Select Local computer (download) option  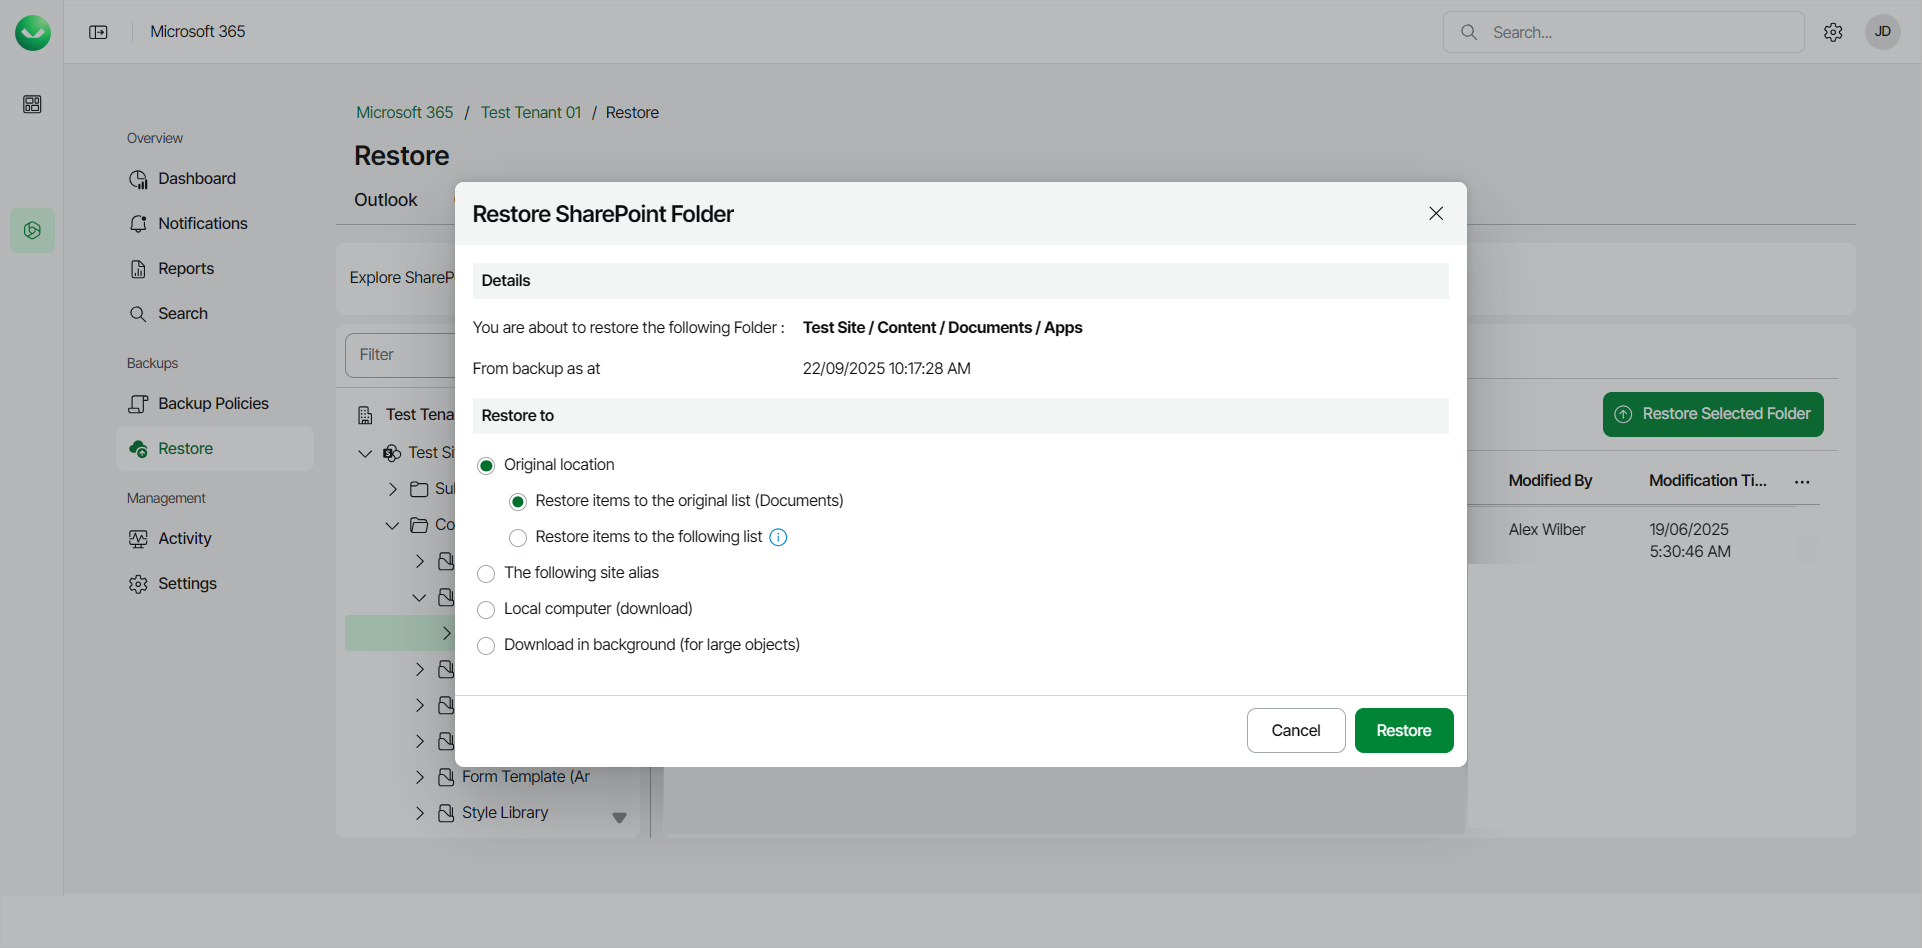coord(486,610)
